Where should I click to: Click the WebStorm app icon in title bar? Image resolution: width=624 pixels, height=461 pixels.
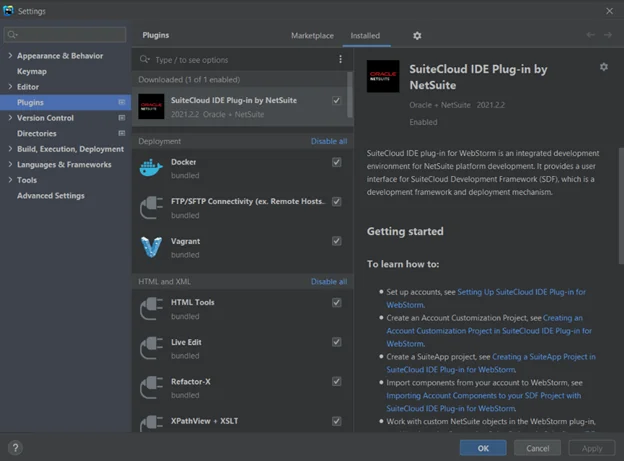[x=8, y=11]
